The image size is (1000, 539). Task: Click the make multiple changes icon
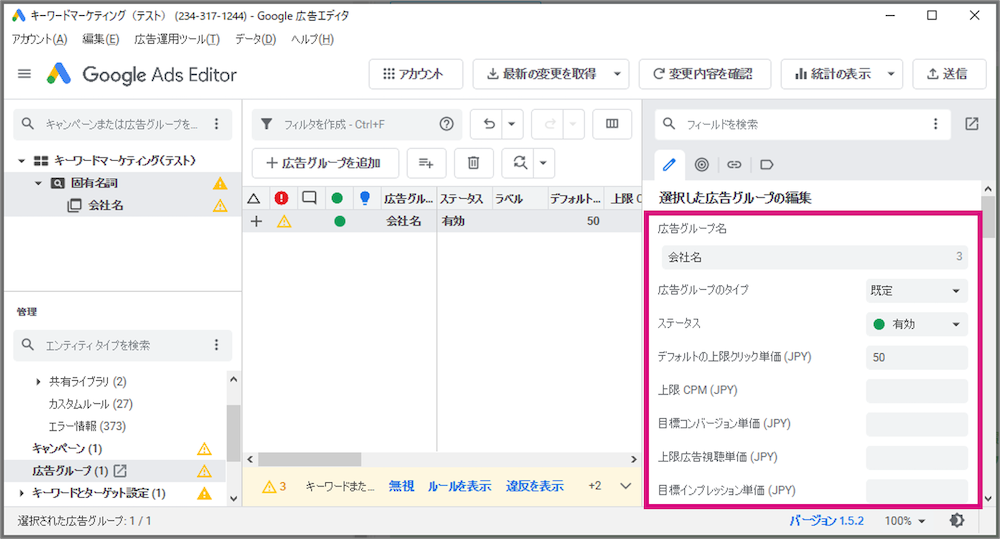pyautogui.click(x=426, y=163)
